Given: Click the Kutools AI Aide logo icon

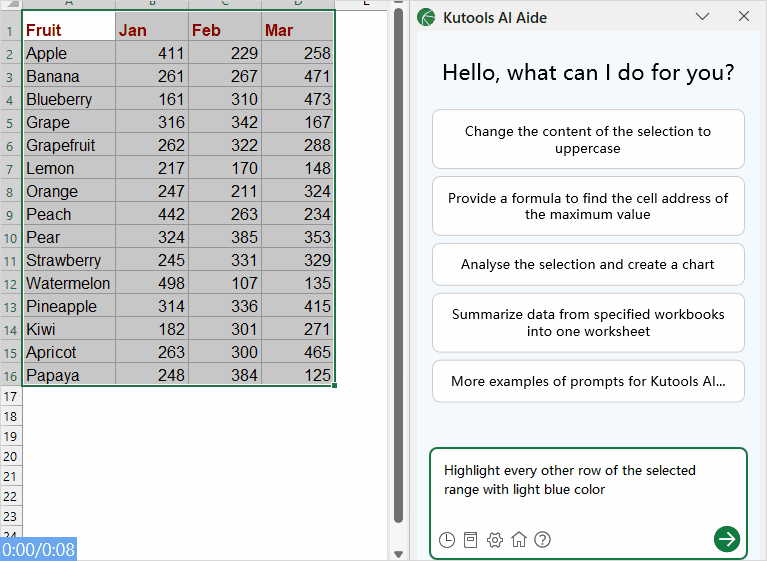Looking at the screenshot, I should pyautogui.click(x=426, y=17).
